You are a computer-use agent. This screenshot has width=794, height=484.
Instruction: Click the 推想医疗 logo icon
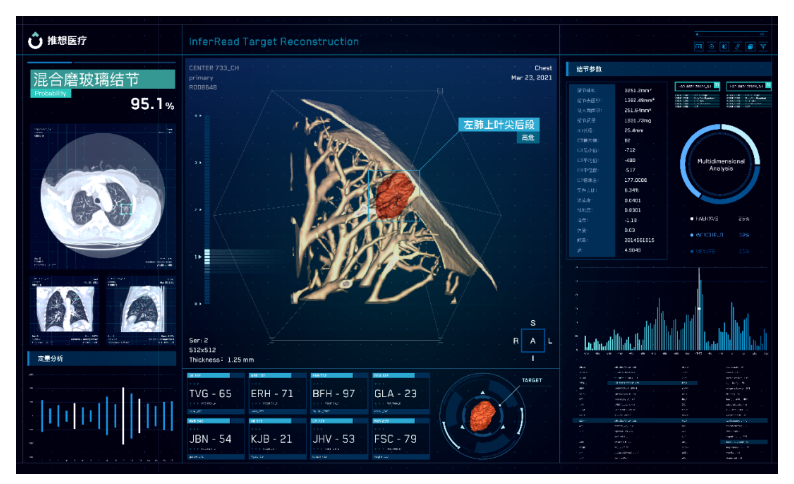[36, 41]
